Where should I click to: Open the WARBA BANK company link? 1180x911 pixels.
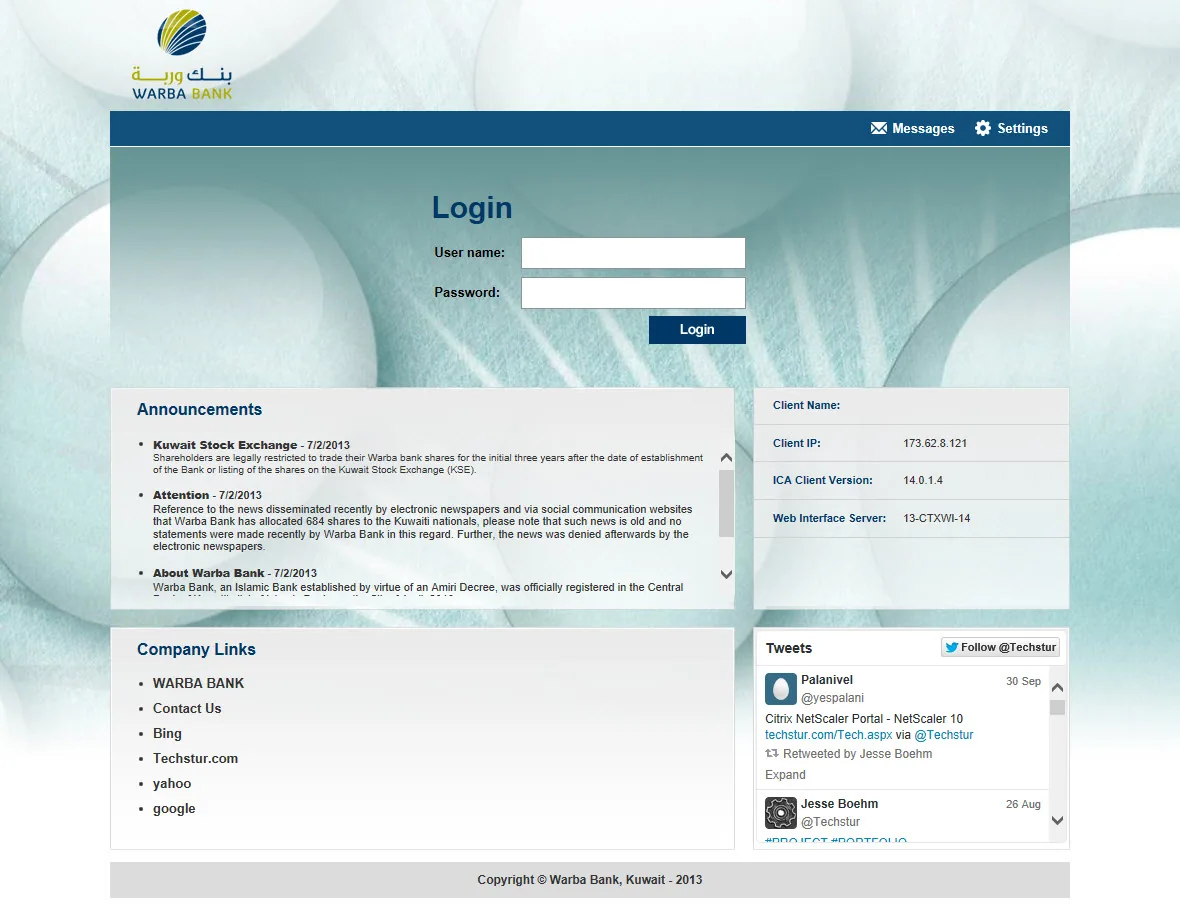coord(198,683)
